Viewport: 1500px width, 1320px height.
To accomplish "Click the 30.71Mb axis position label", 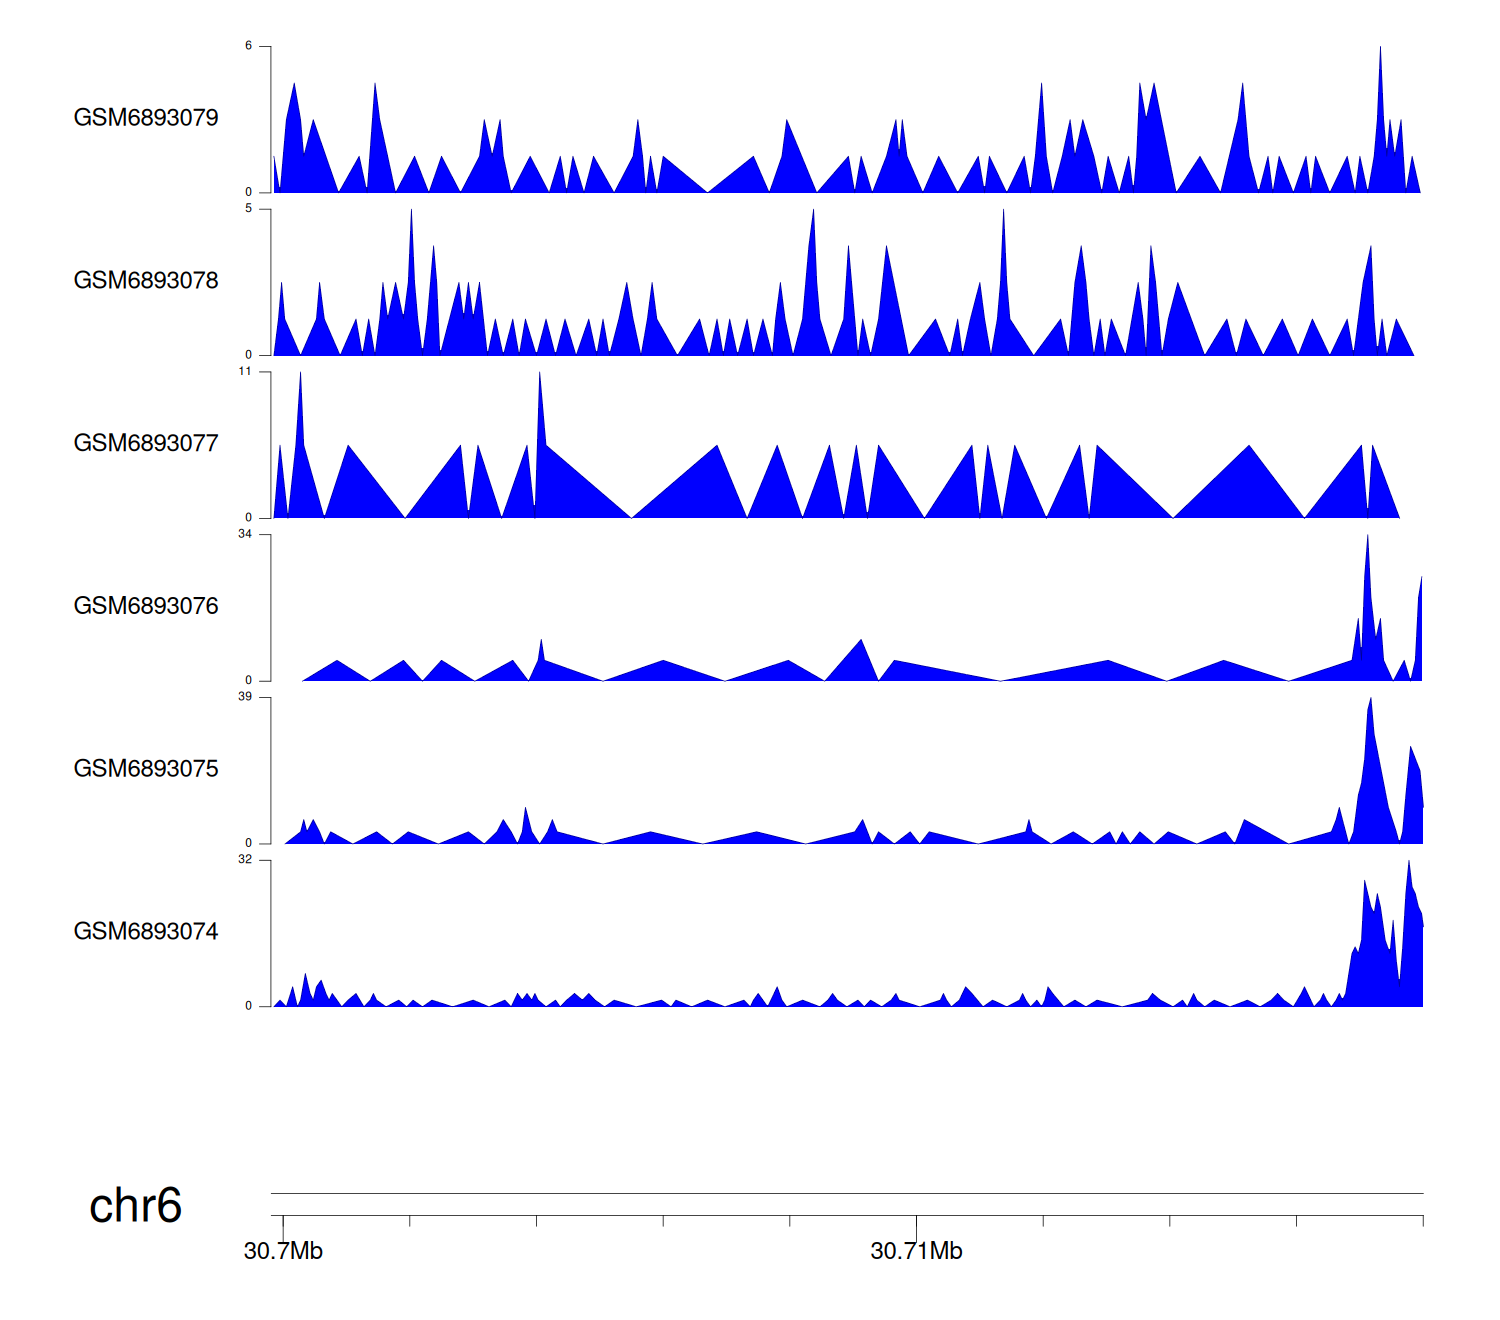I will [916, 1251].
